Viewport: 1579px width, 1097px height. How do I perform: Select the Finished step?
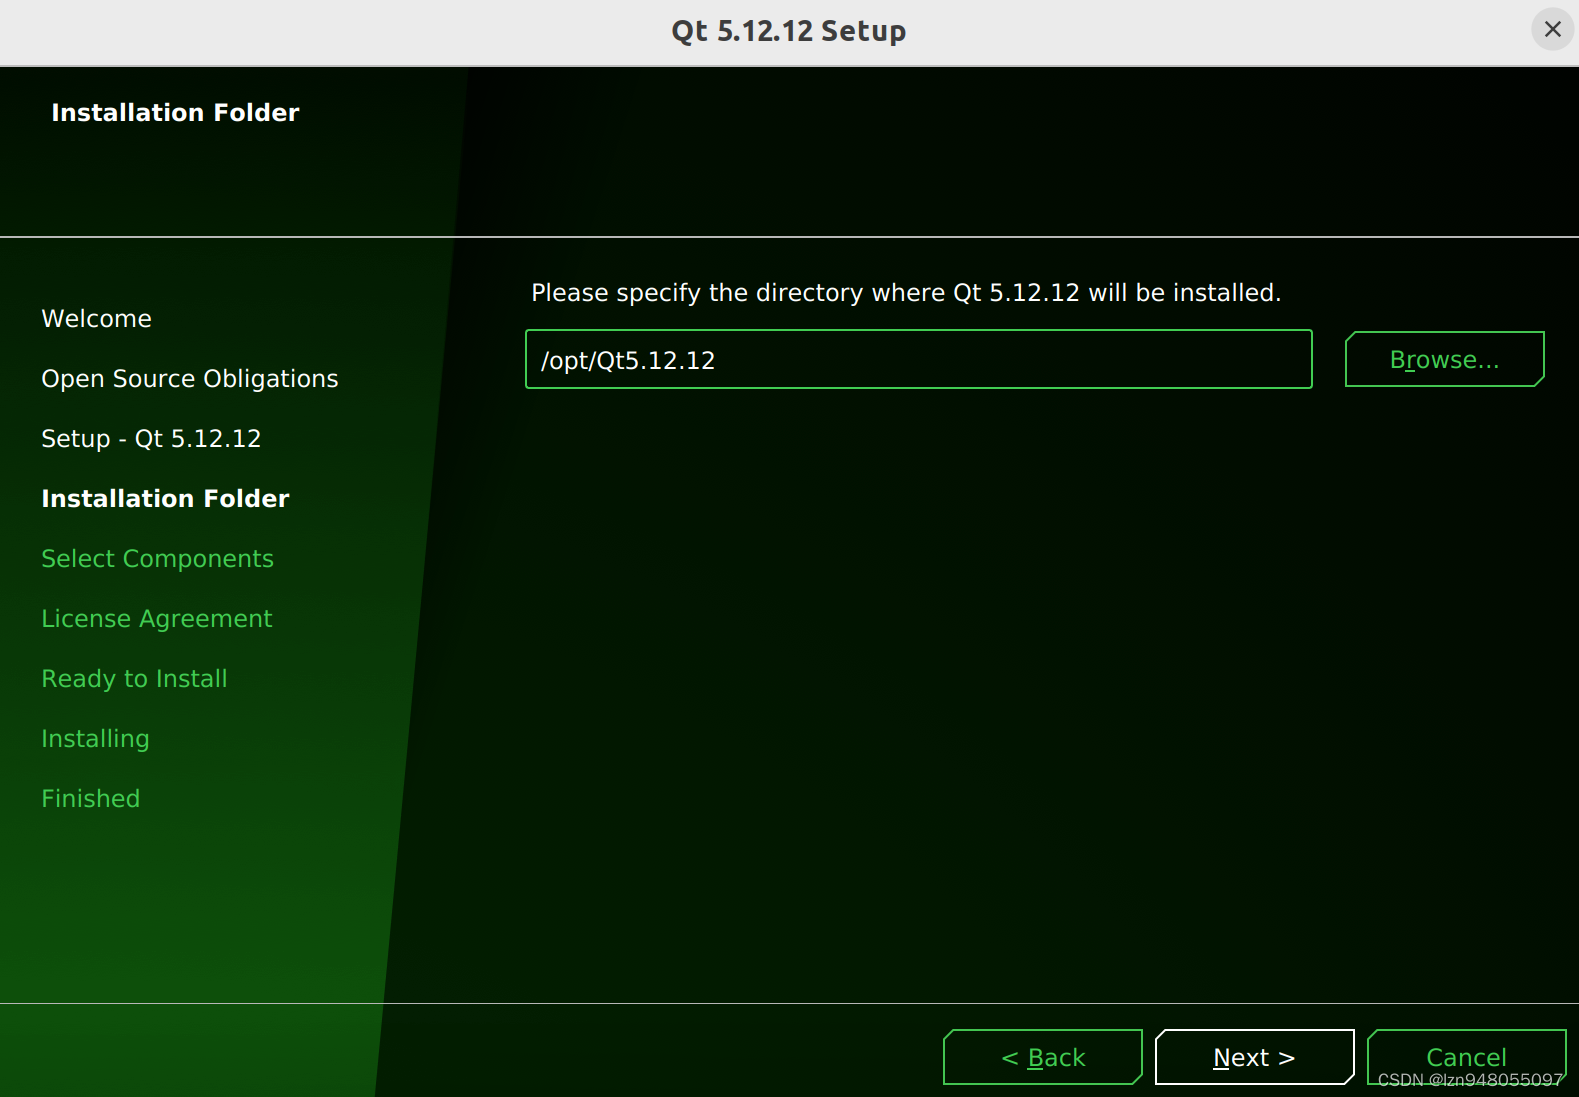click(90, 799)
